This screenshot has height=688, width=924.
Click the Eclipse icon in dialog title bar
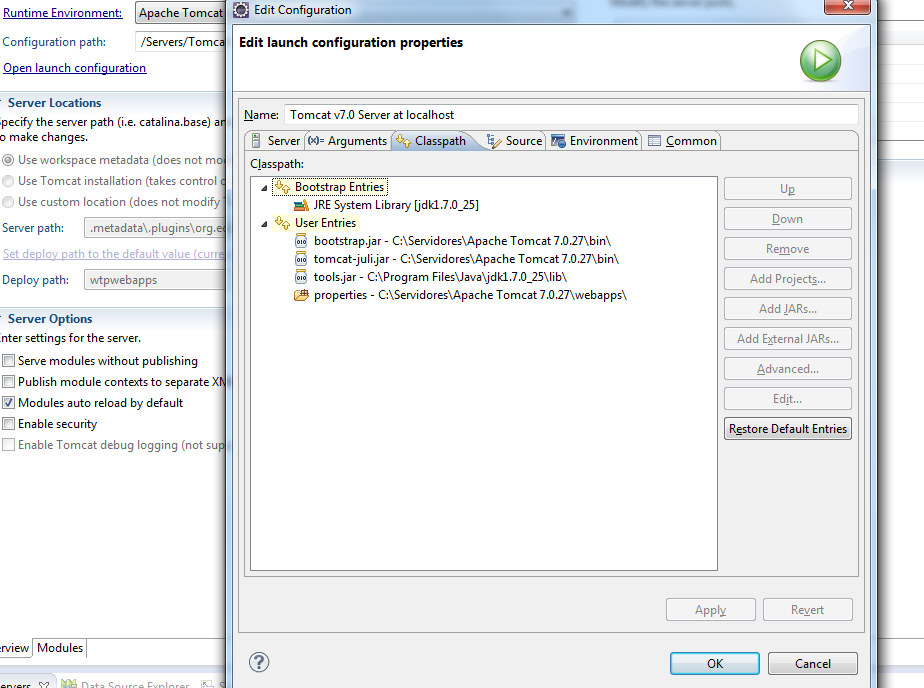pos(242,10)
